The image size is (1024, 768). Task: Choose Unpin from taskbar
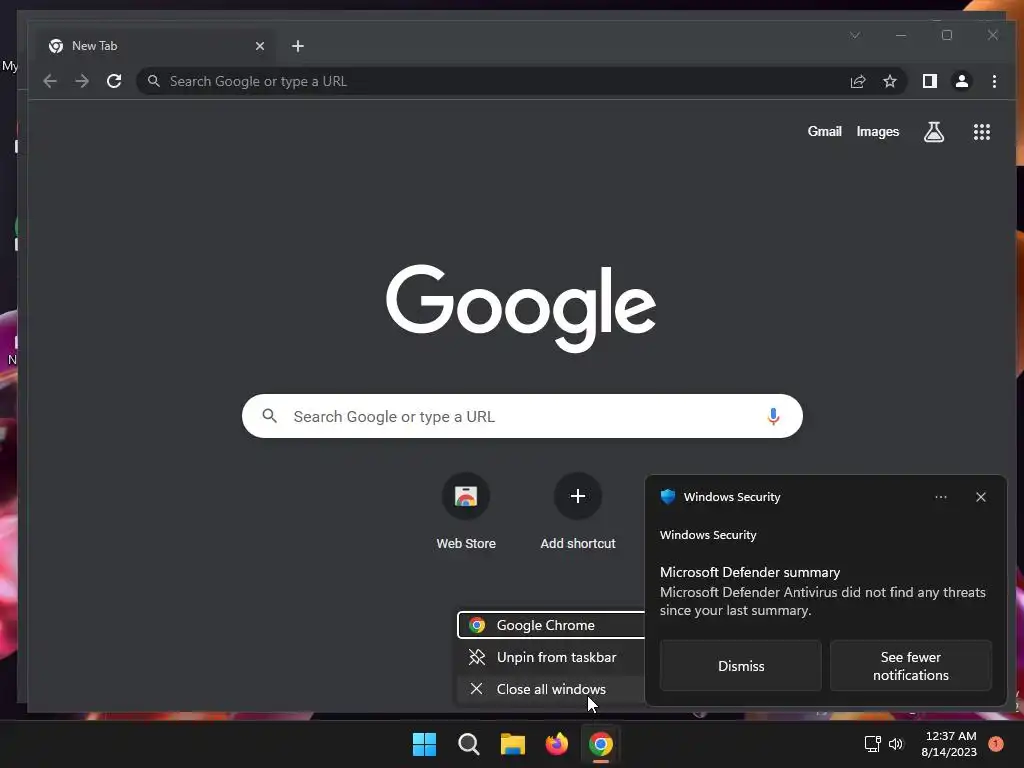click(552, 657)
